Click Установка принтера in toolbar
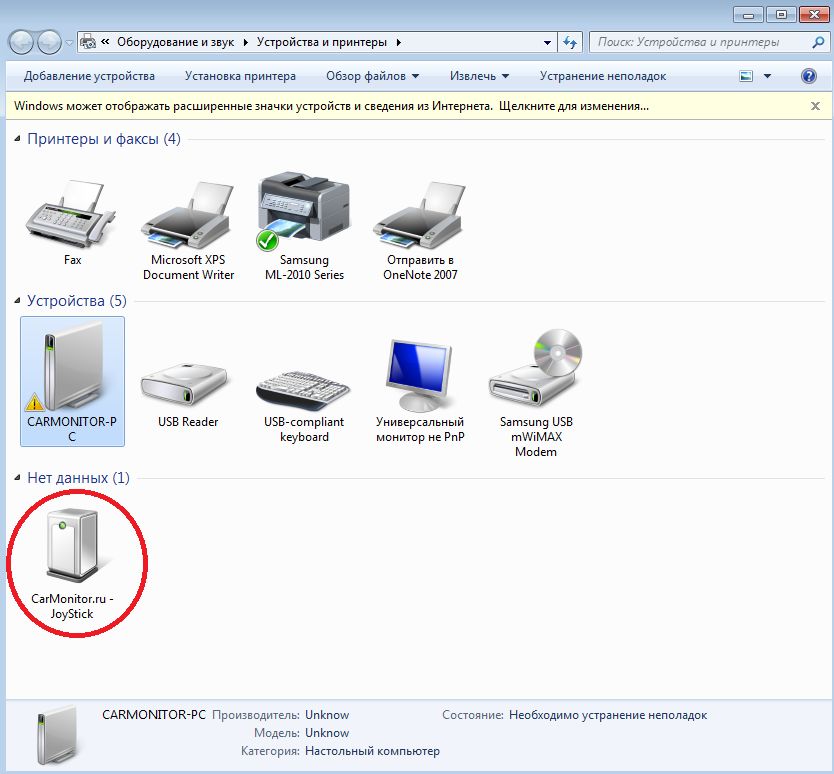 pyautogui.click(x=240, y=76)
